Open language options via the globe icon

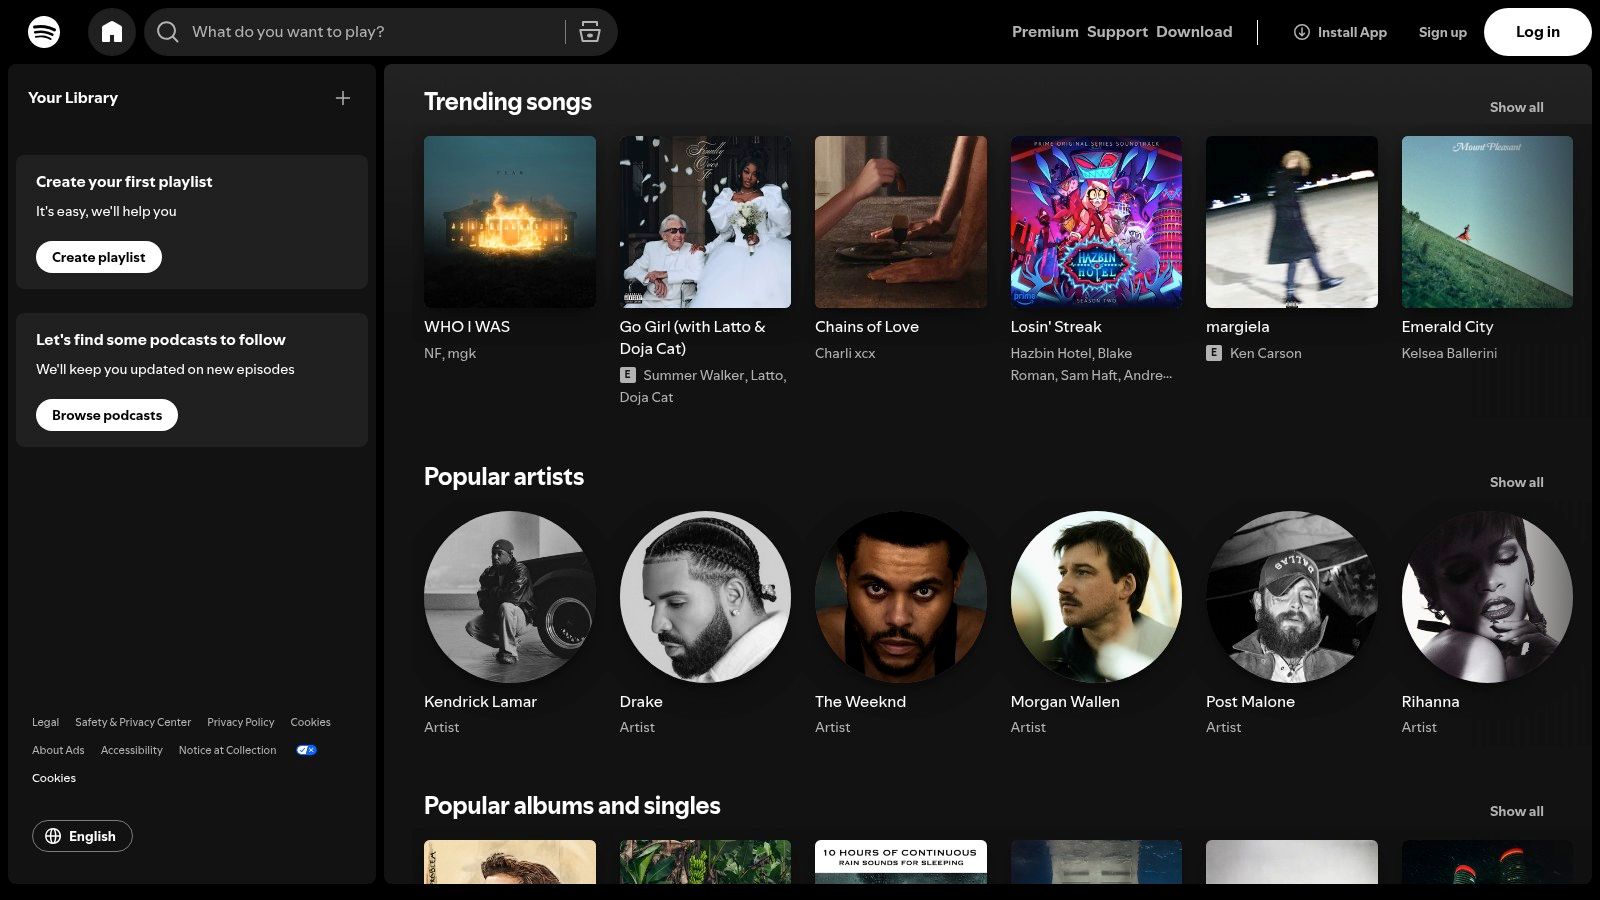pyautogui.click(x=54, y=836)
